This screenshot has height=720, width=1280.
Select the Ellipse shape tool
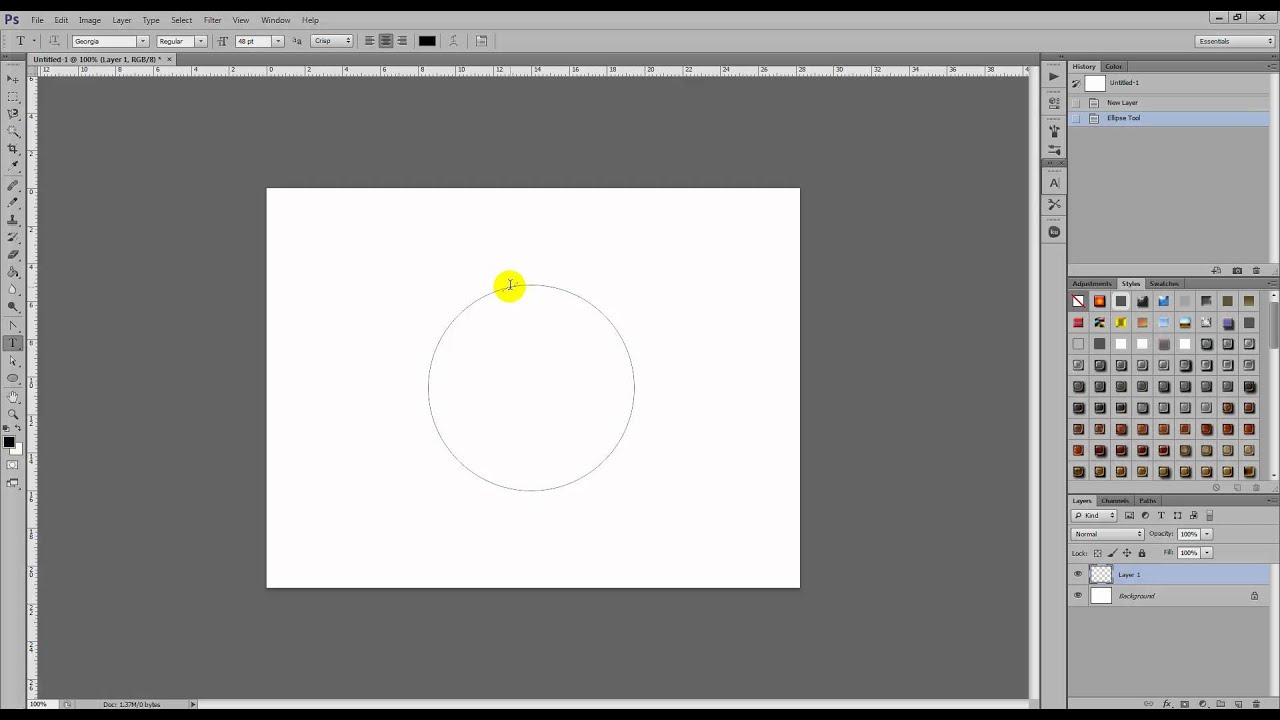pos(13,378)
